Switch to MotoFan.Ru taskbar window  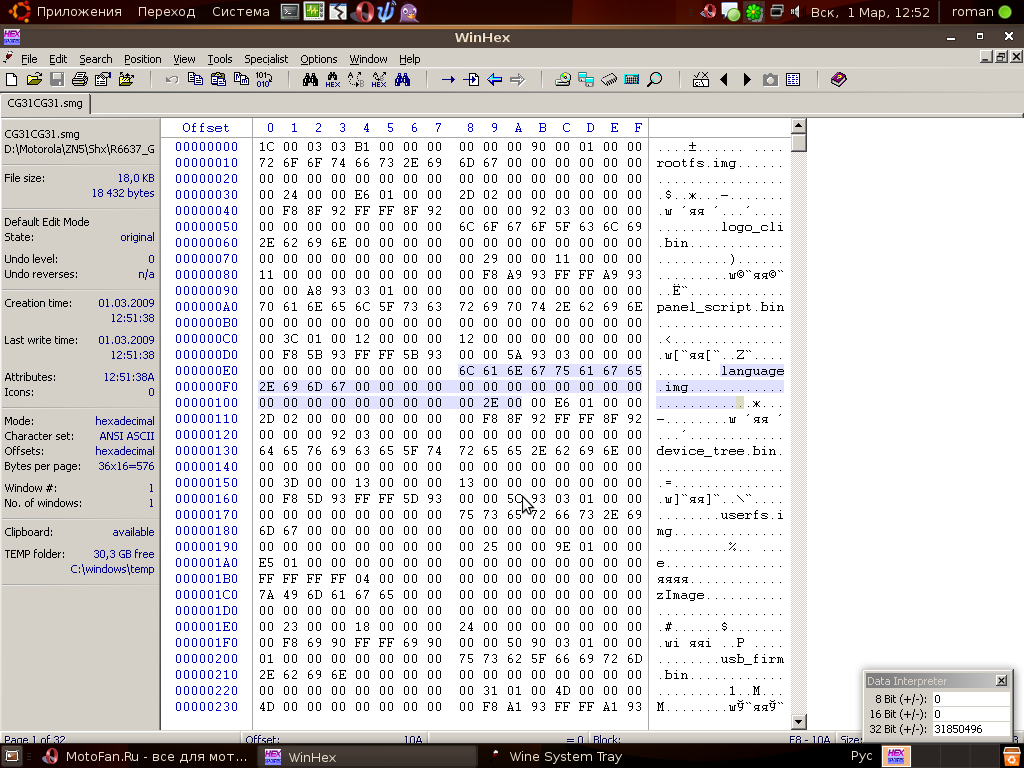tap(144, 757)
